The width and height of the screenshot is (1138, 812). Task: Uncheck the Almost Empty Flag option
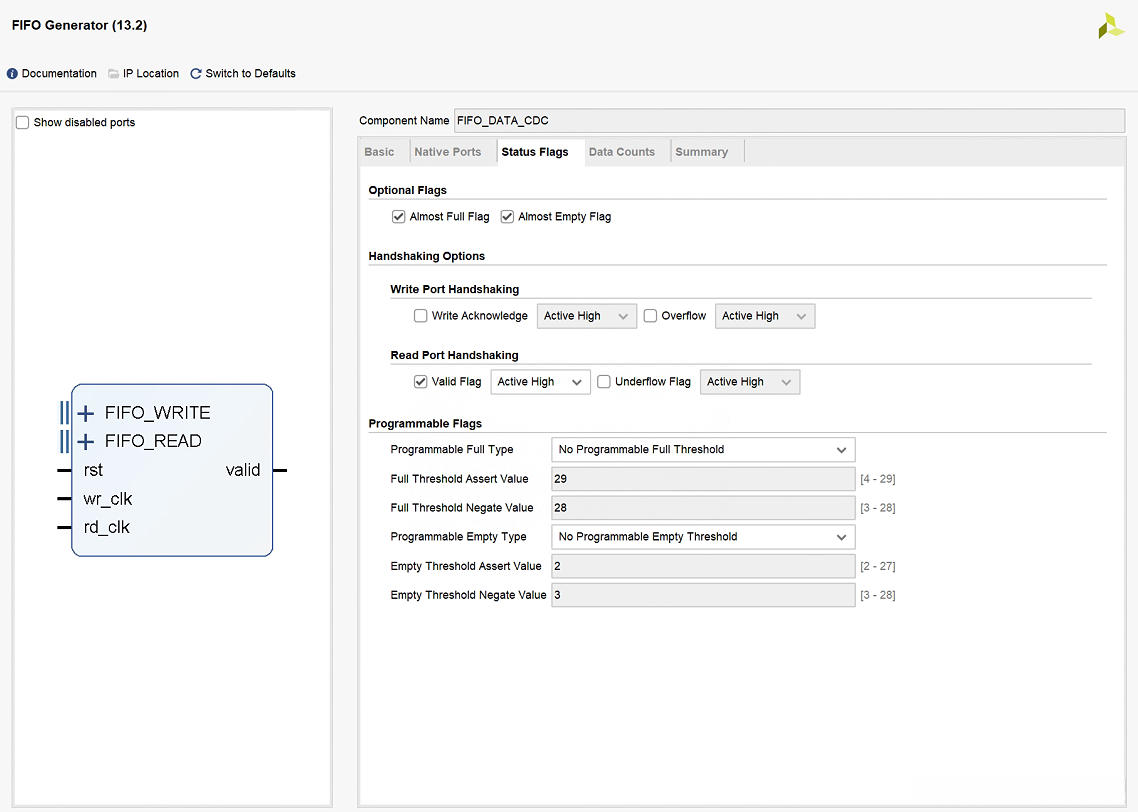(507, 217)
